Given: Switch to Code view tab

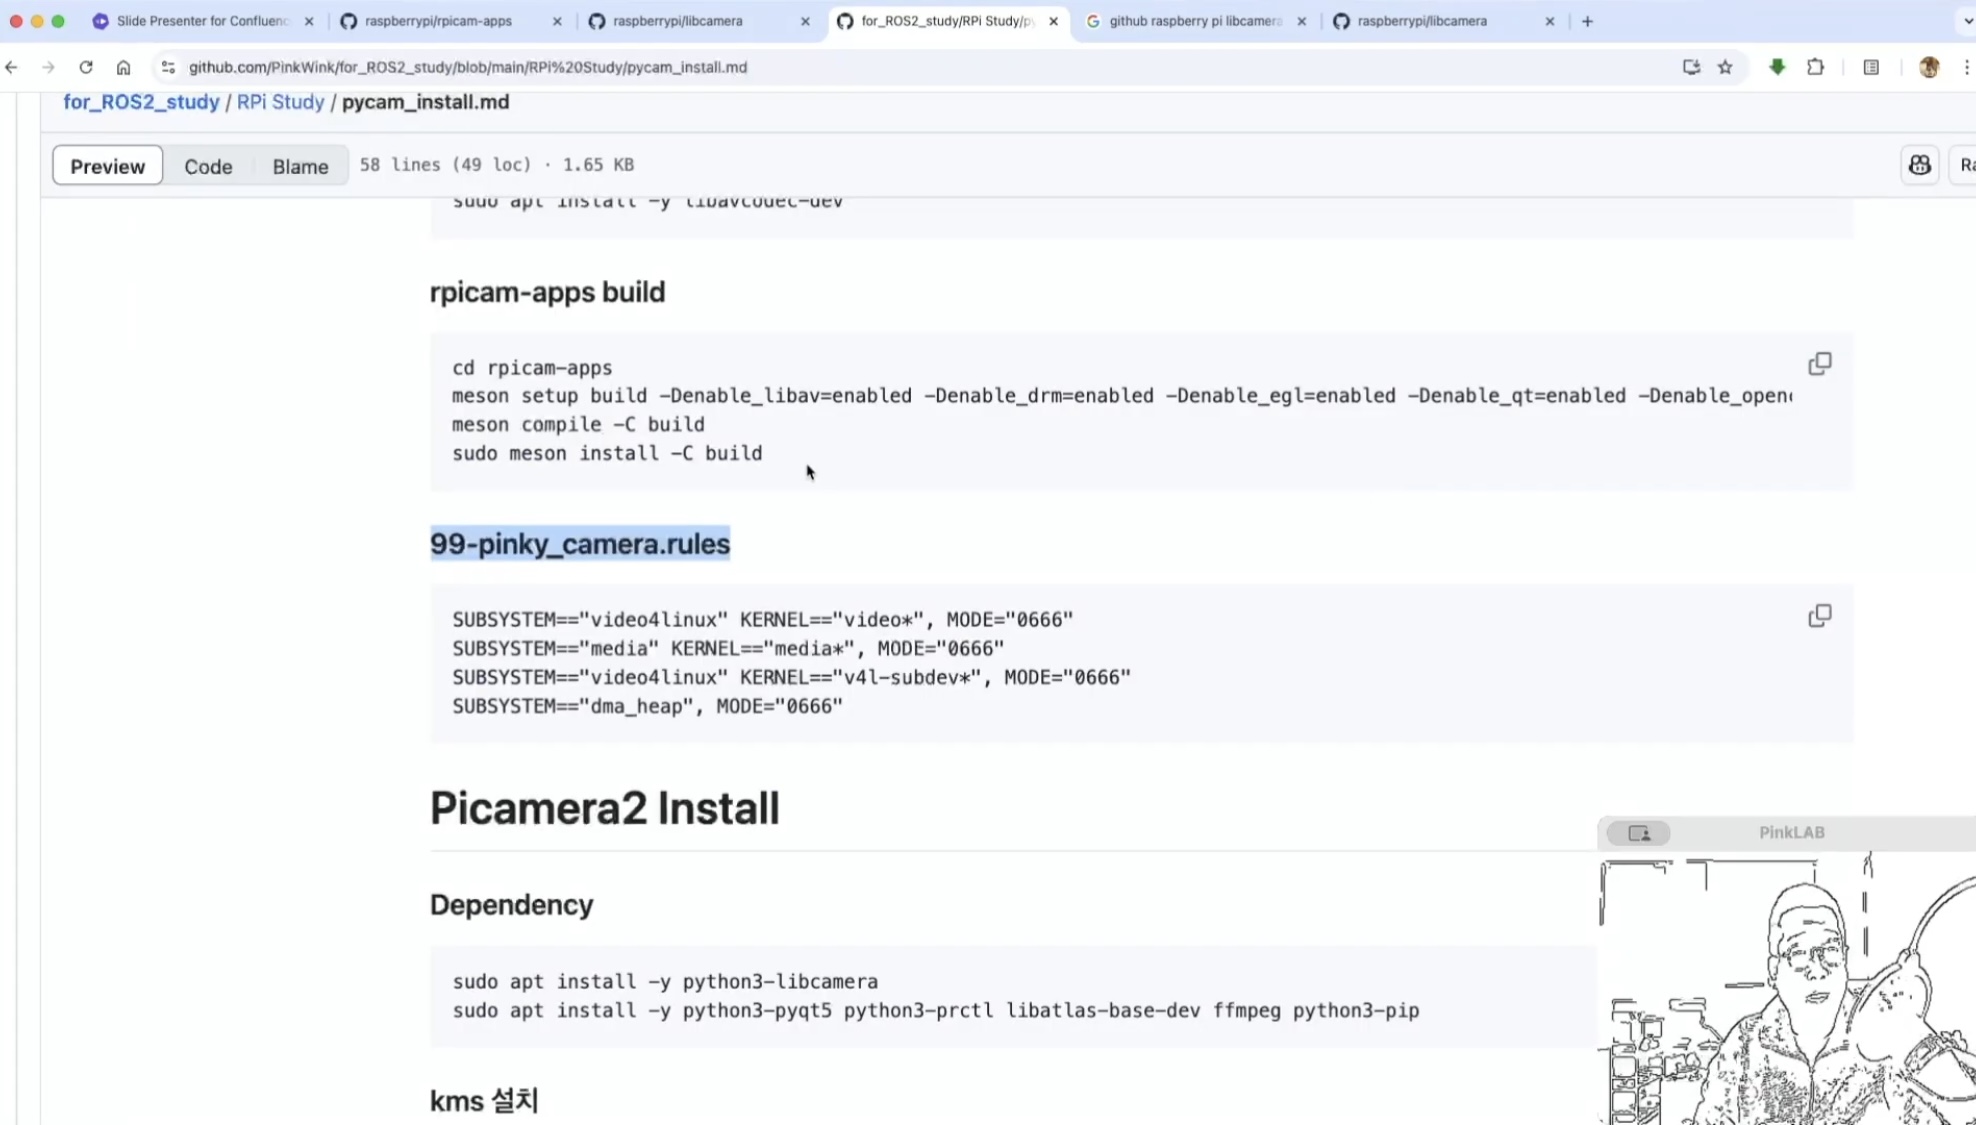Looking at the screenshot, I should [x=208, y=166].
